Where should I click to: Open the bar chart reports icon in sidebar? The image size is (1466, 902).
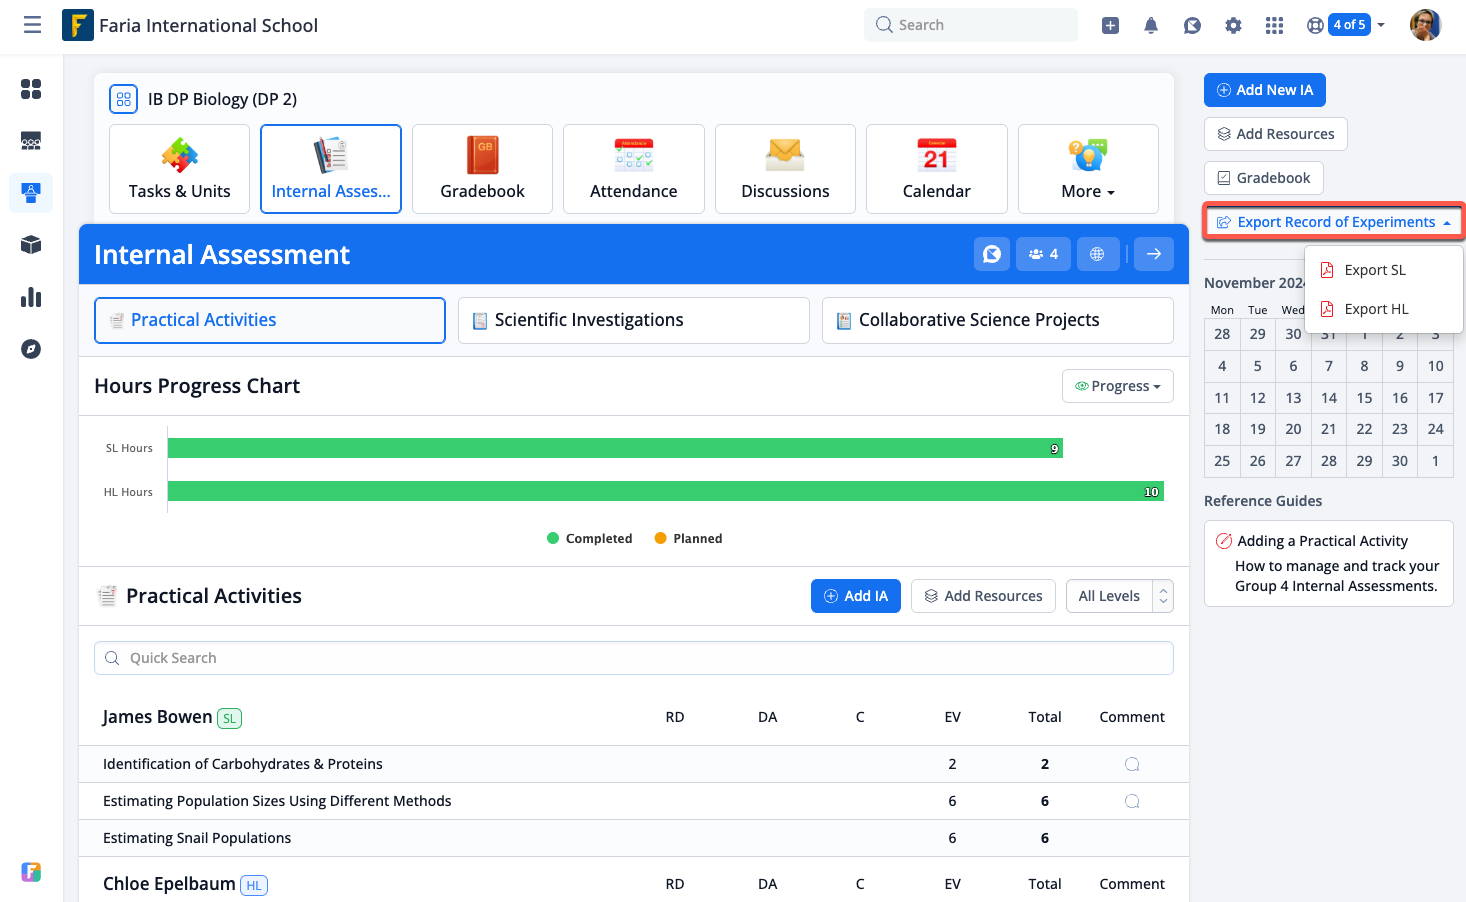pos(31,297)
